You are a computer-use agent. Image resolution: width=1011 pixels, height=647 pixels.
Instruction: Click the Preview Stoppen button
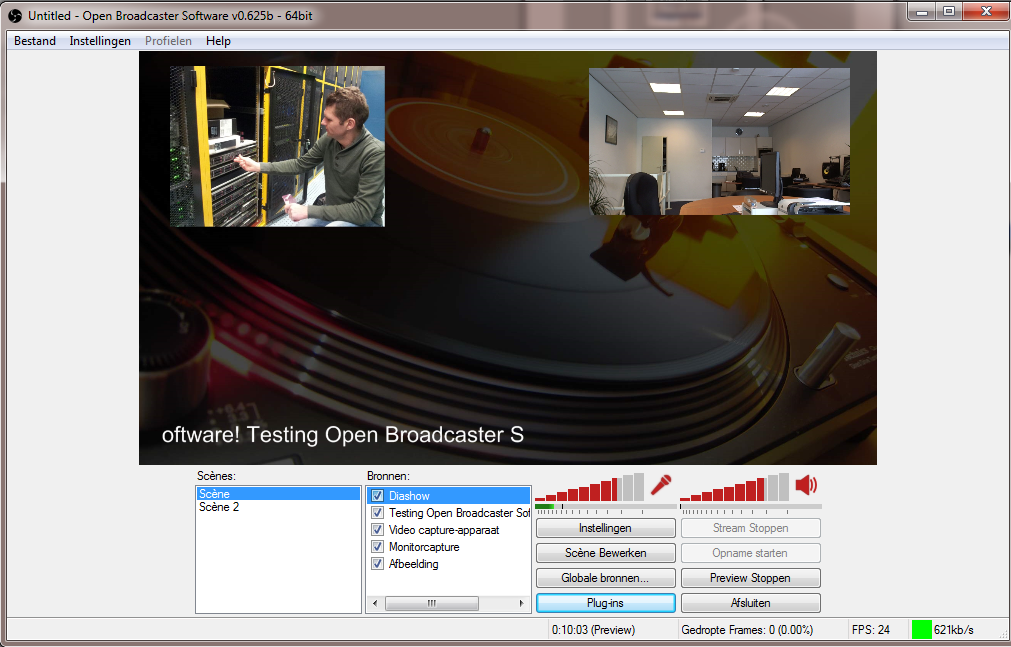tap(751, 578)
